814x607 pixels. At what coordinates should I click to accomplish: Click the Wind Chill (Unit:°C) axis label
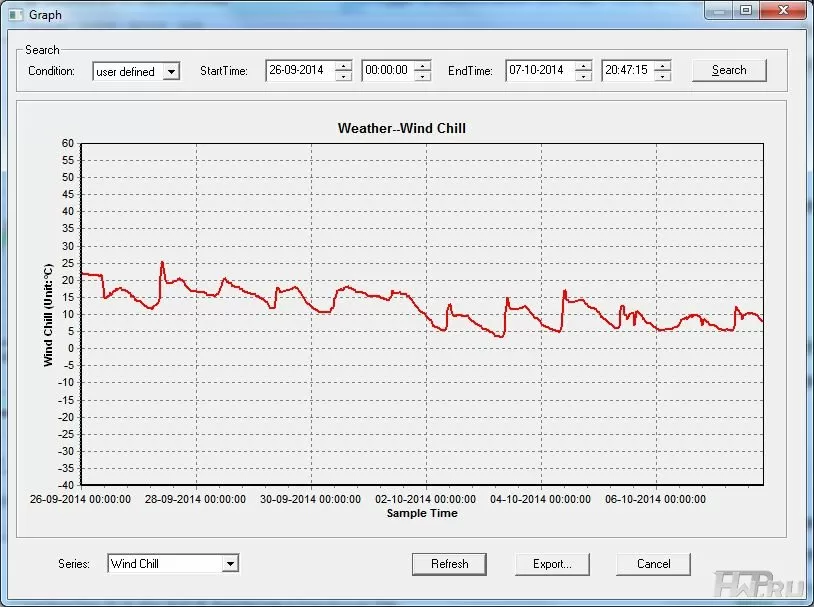click(48, 315)
